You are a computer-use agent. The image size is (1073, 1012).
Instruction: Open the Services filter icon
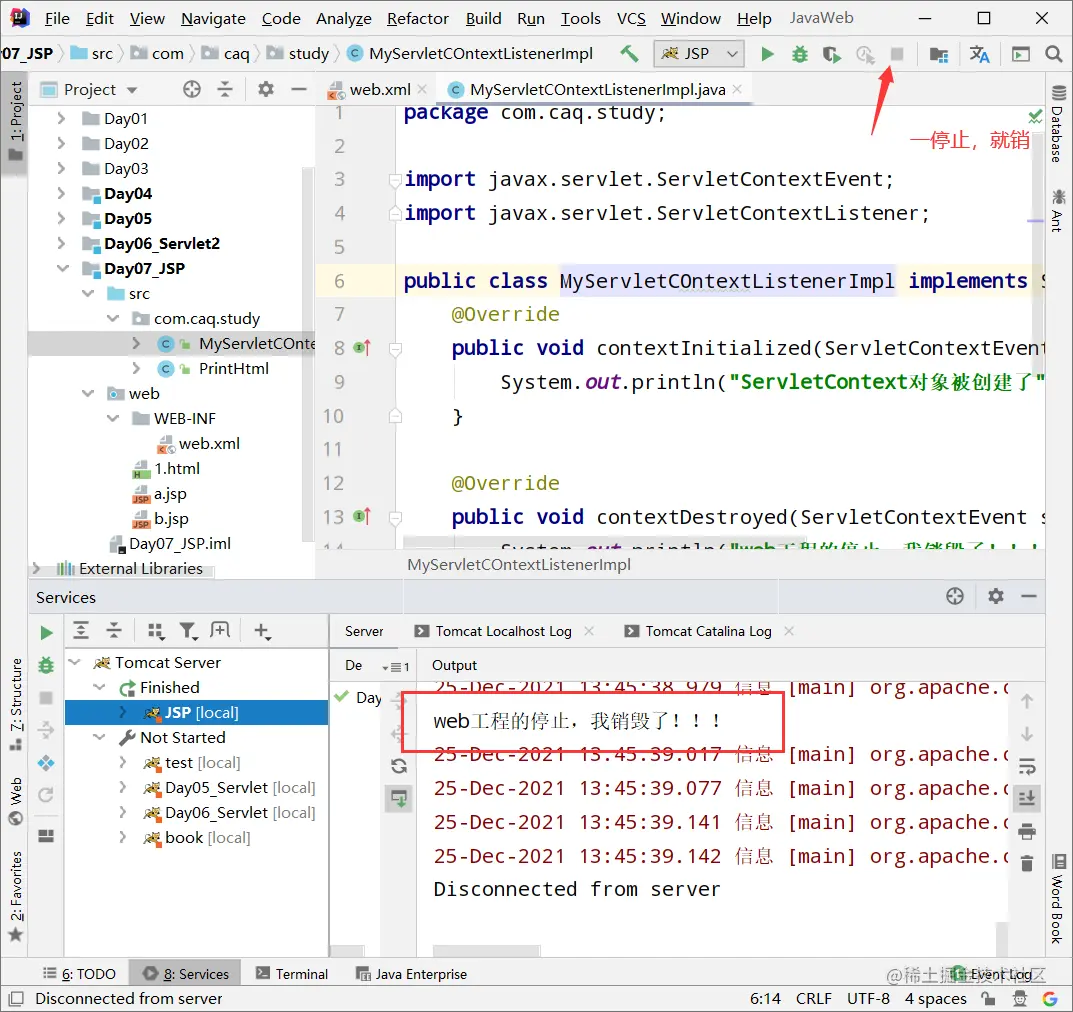coord(188,631)
